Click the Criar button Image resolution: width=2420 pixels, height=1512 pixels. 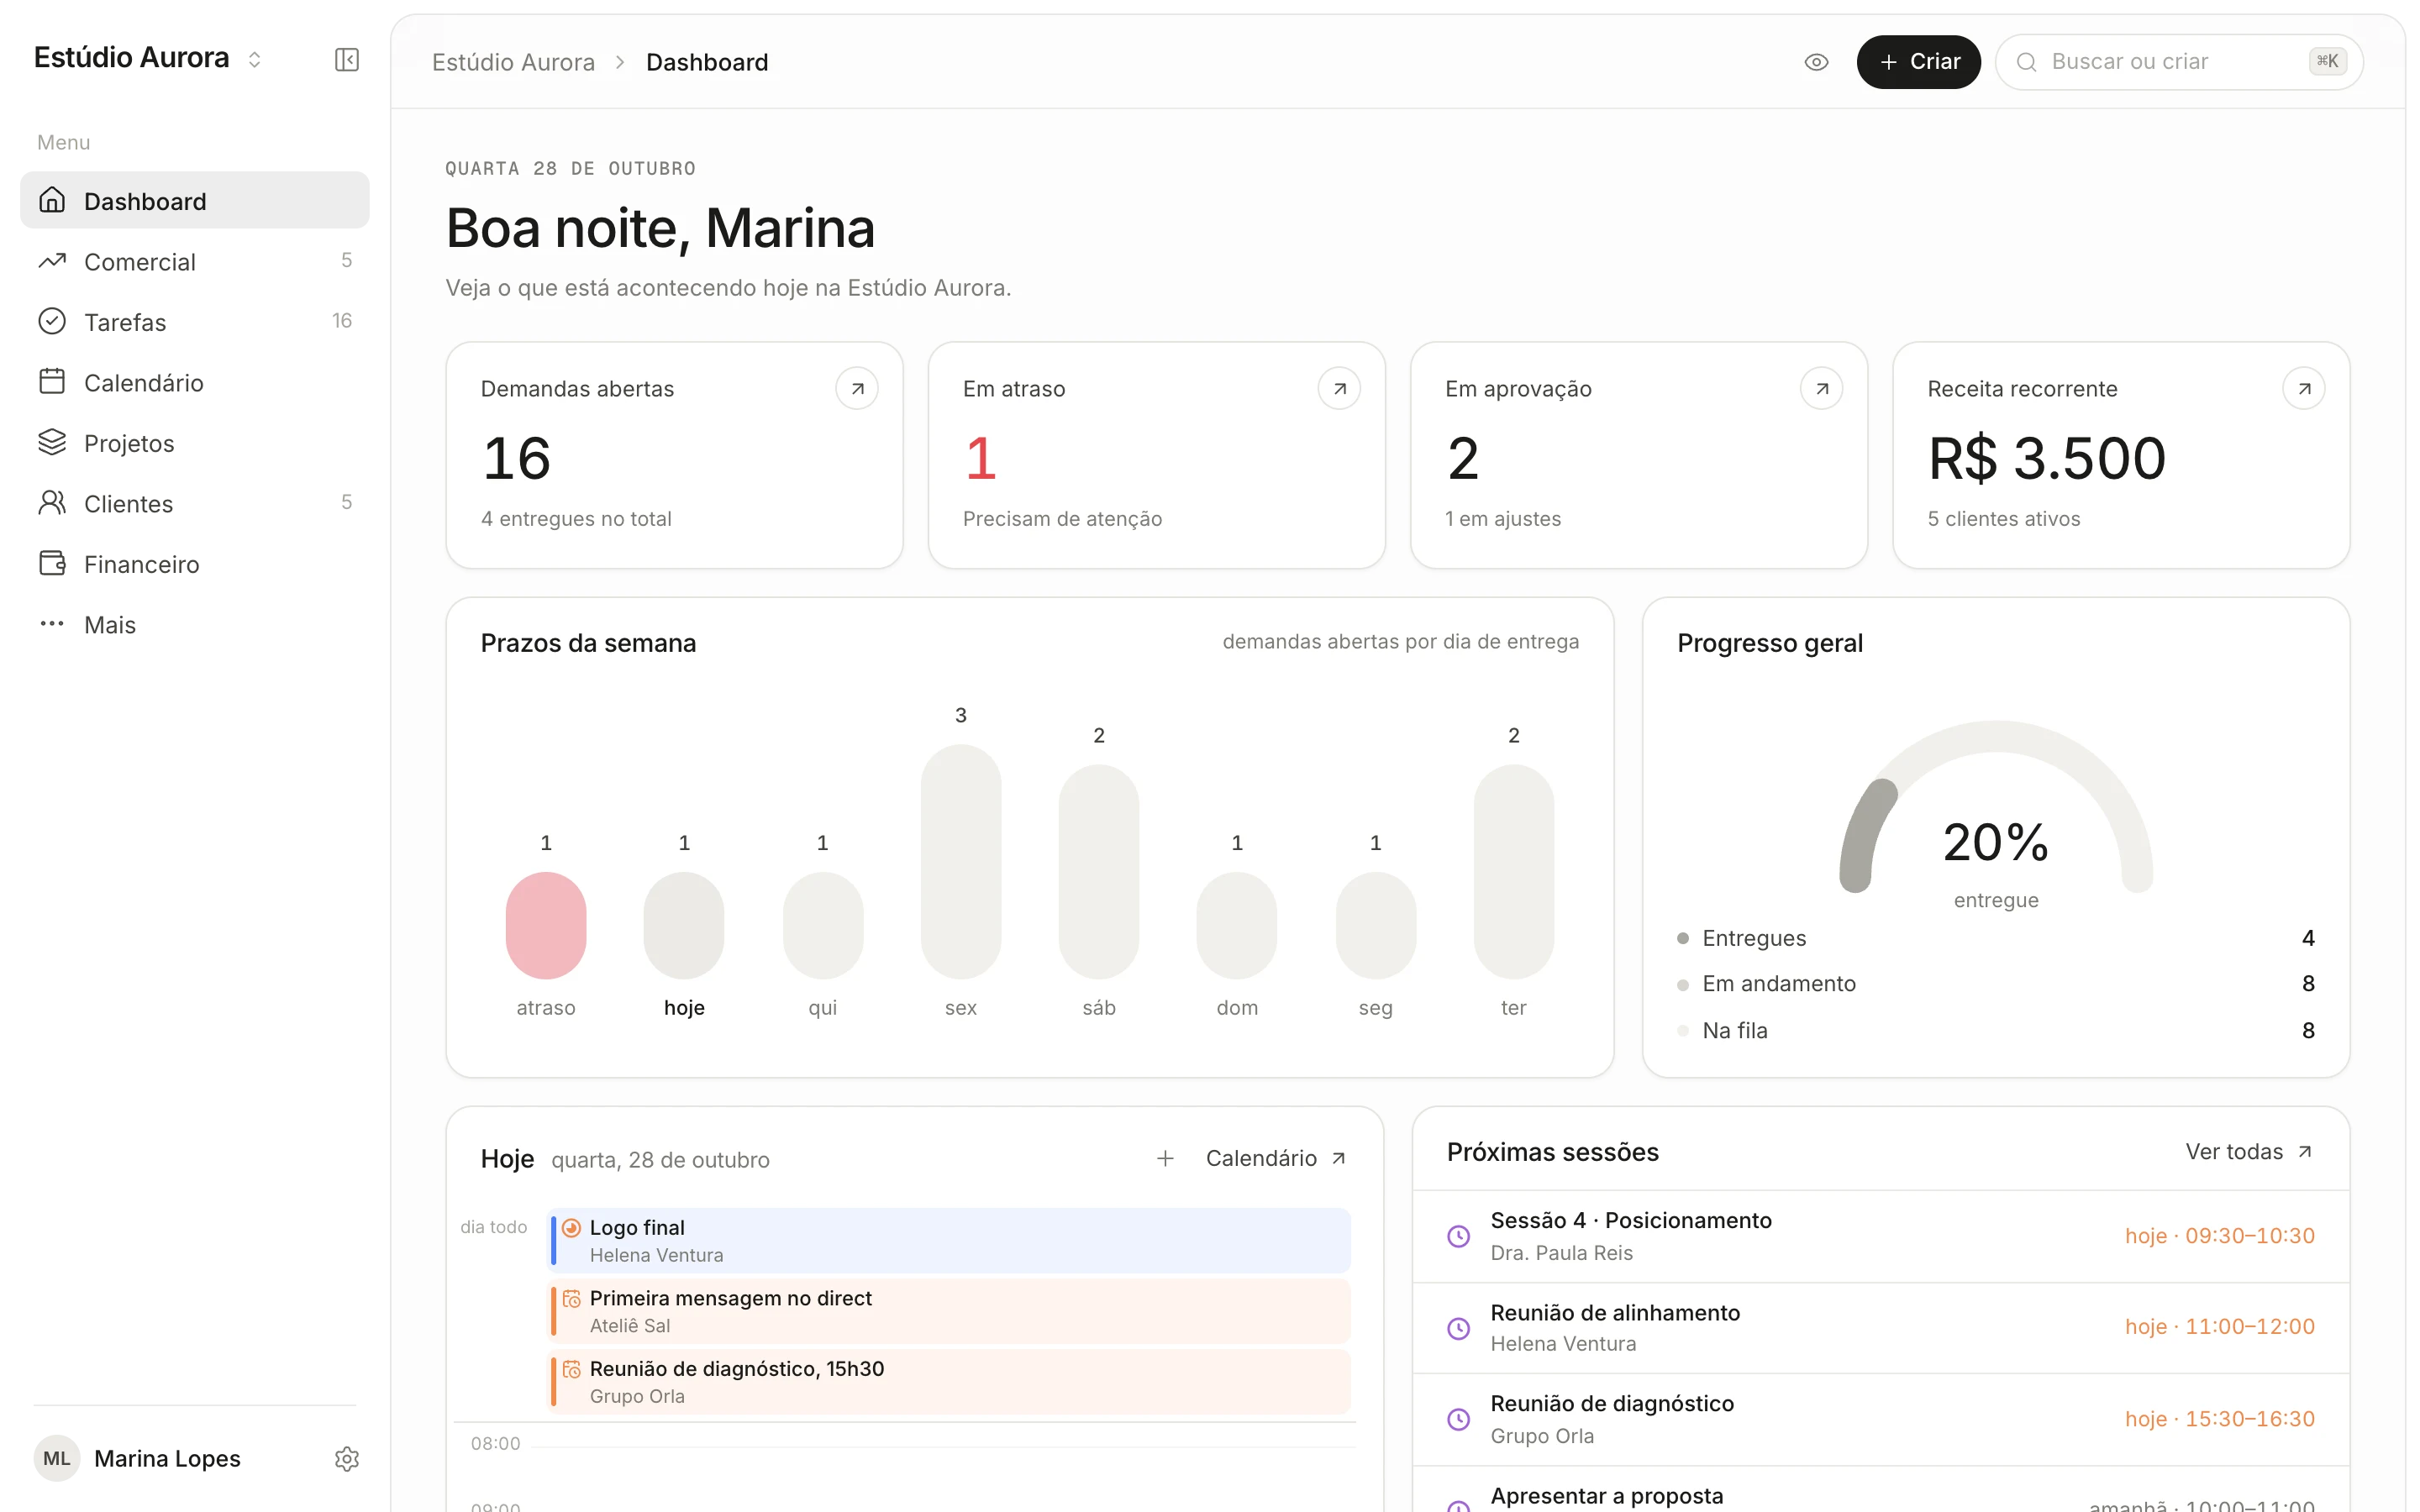(x=1918, y=62)
